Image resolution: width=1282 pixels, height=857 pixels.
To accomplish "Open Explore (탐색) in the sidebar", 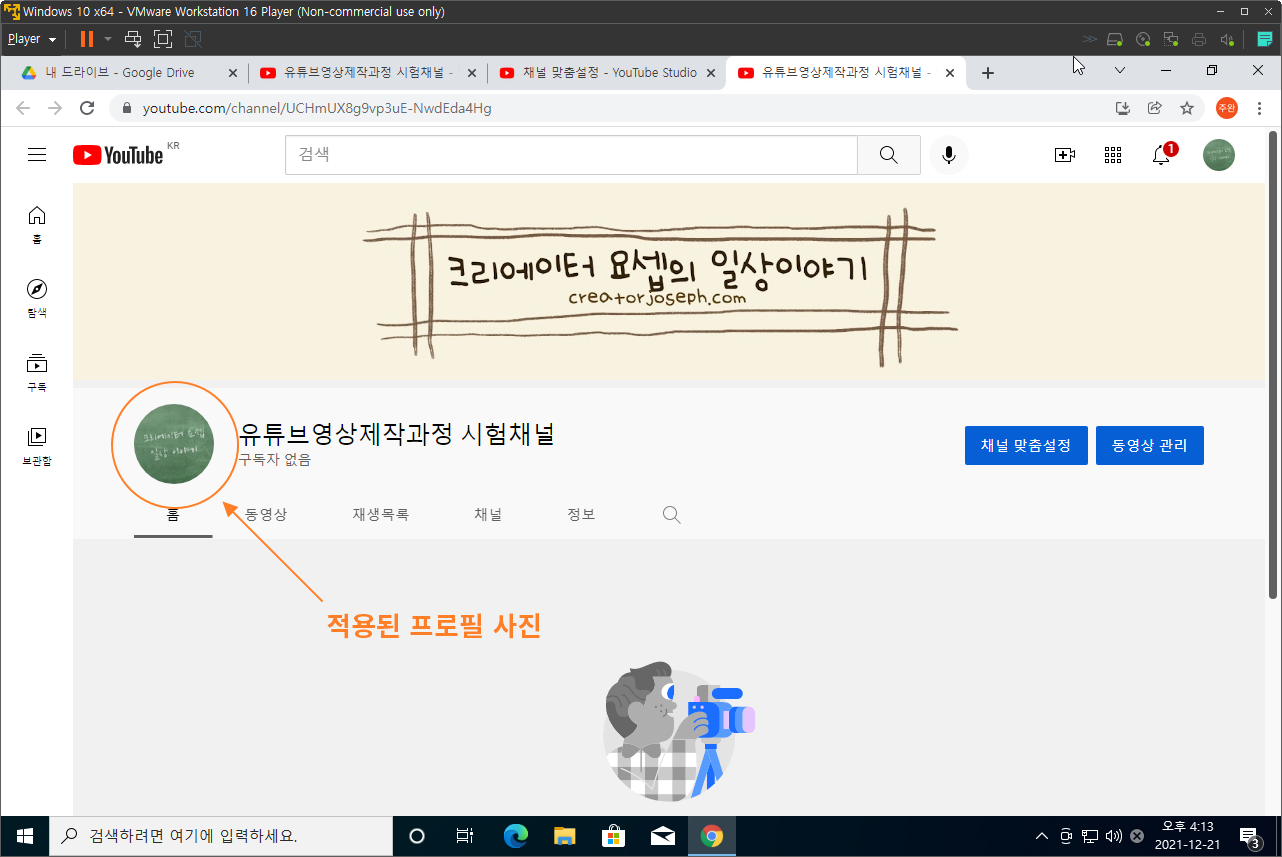I will pos(37,299).
